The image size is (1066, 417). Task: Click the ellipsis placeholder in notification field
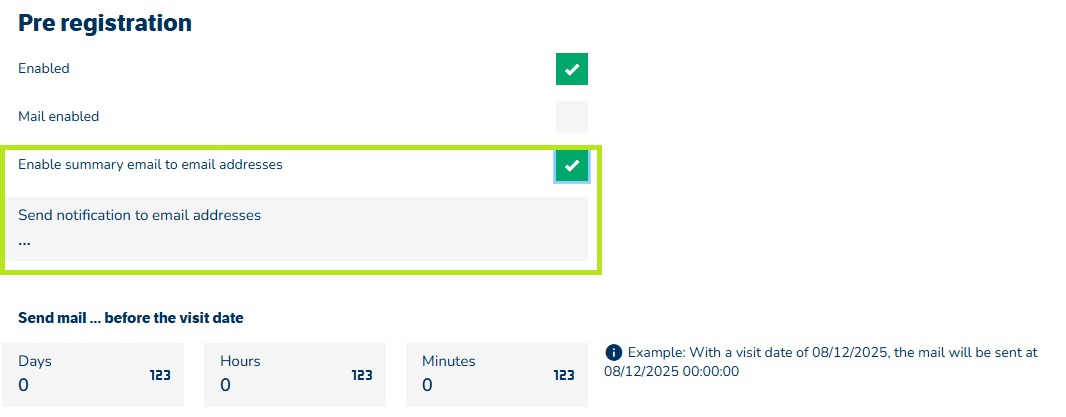24,240
